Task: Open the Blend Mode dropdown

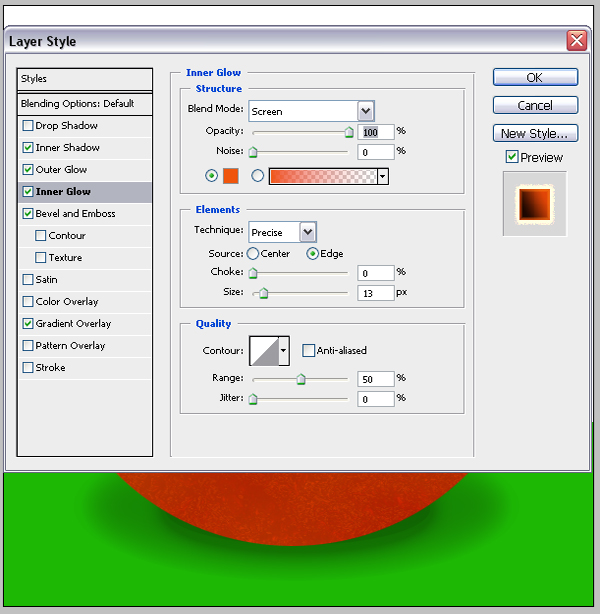Action: [311, 111]
